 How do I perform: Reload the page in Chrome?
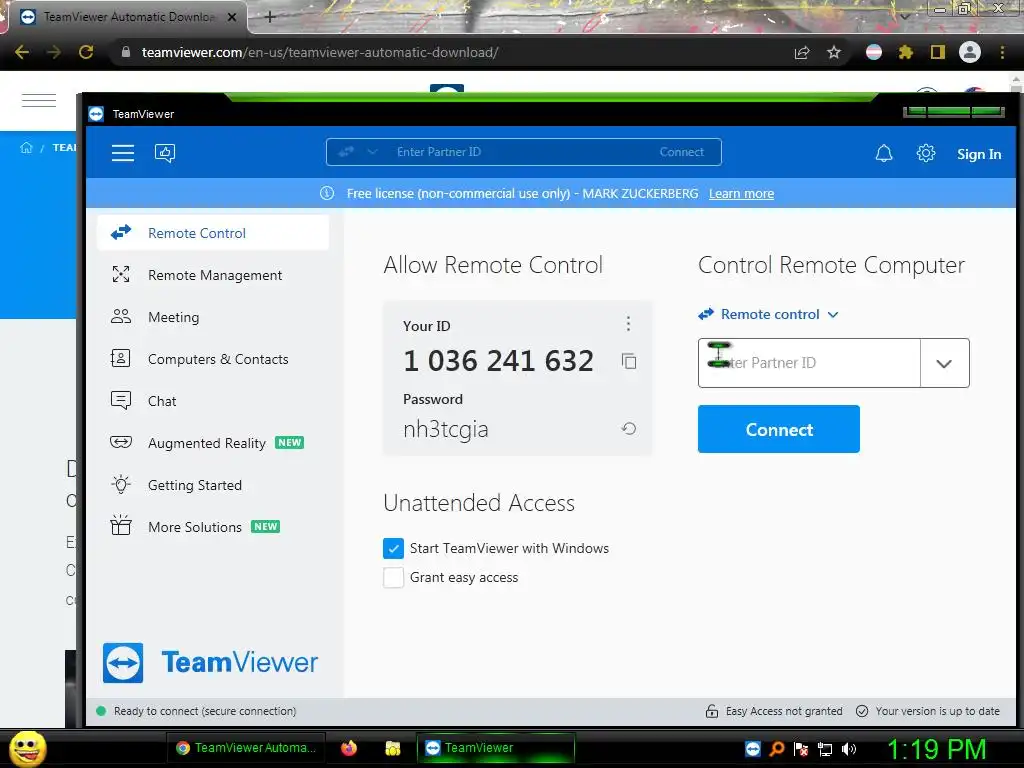[x=86, y=52]
